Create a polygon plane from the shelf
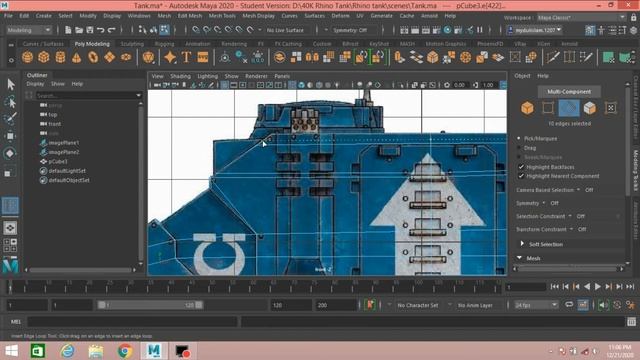This screenshot has width=640, height=360. tap(109, 57)
